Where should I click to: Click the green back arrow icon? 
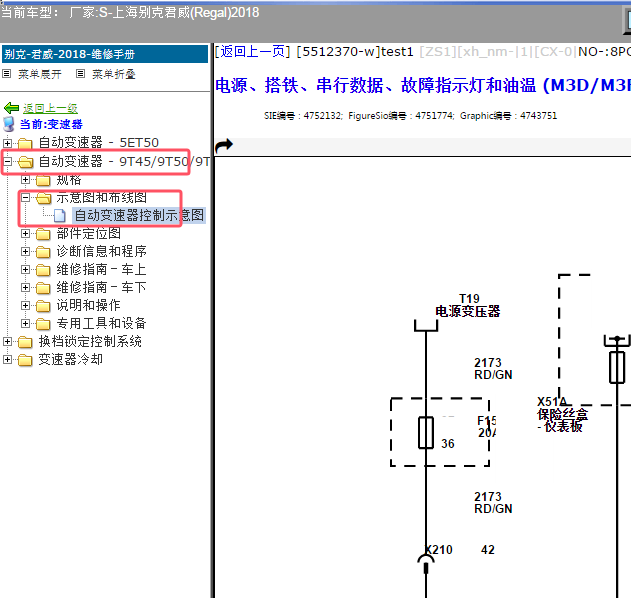click(x=11, y=108)
